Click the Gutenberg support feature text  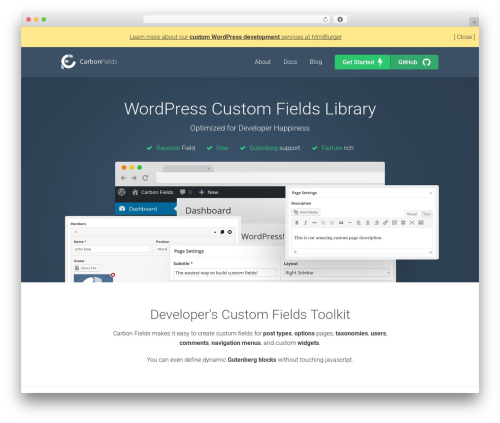point(275,148)
